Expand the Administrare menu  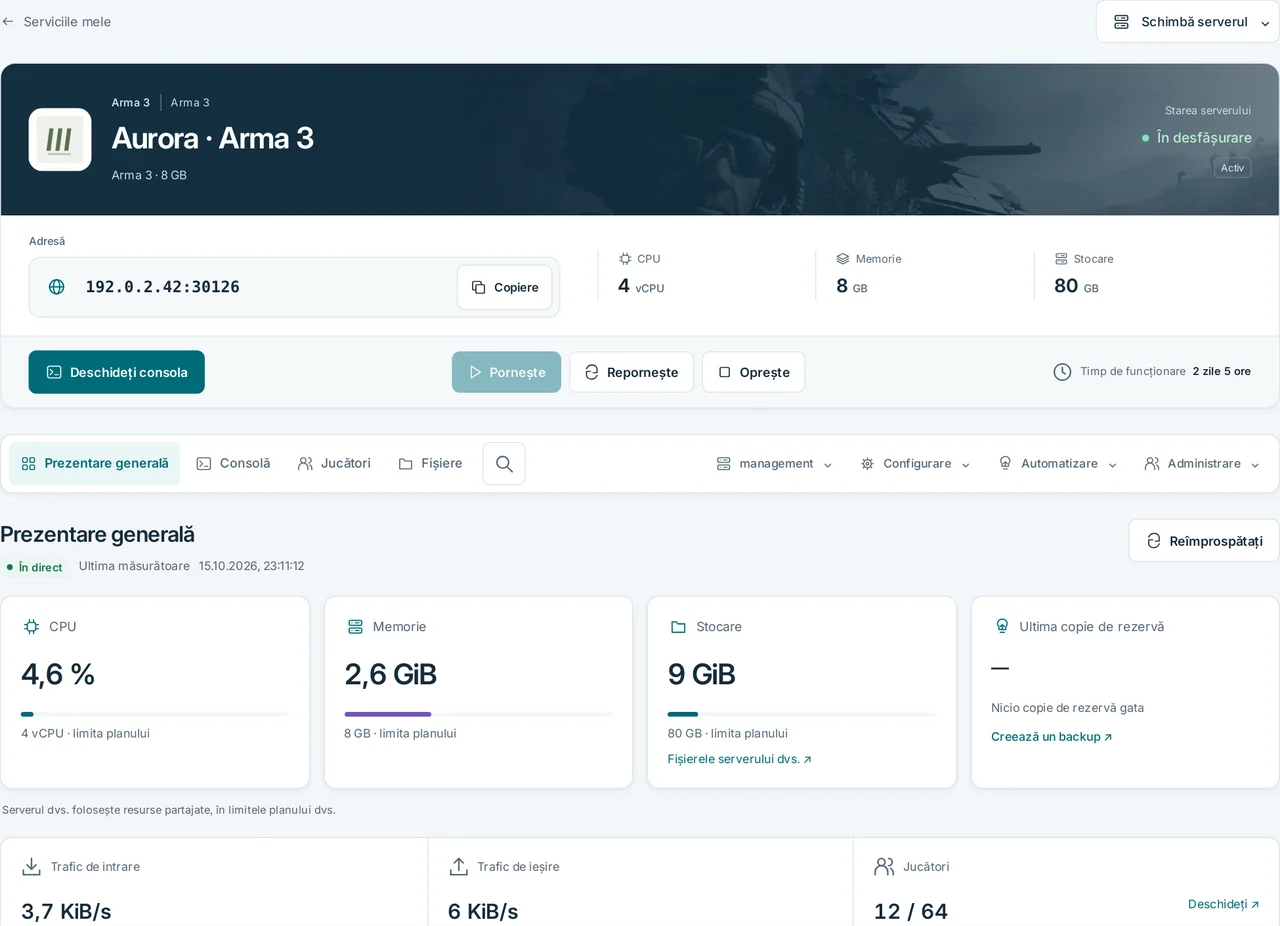1202,464
